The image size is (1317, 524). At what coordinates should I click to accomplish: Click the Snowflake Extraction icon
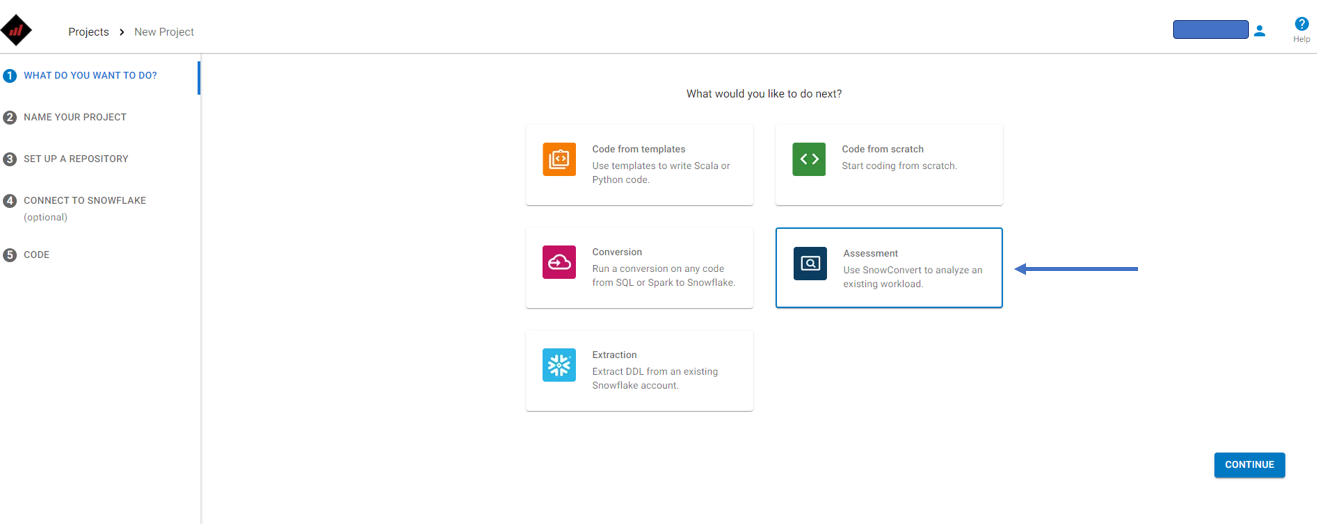coord(559,365)
